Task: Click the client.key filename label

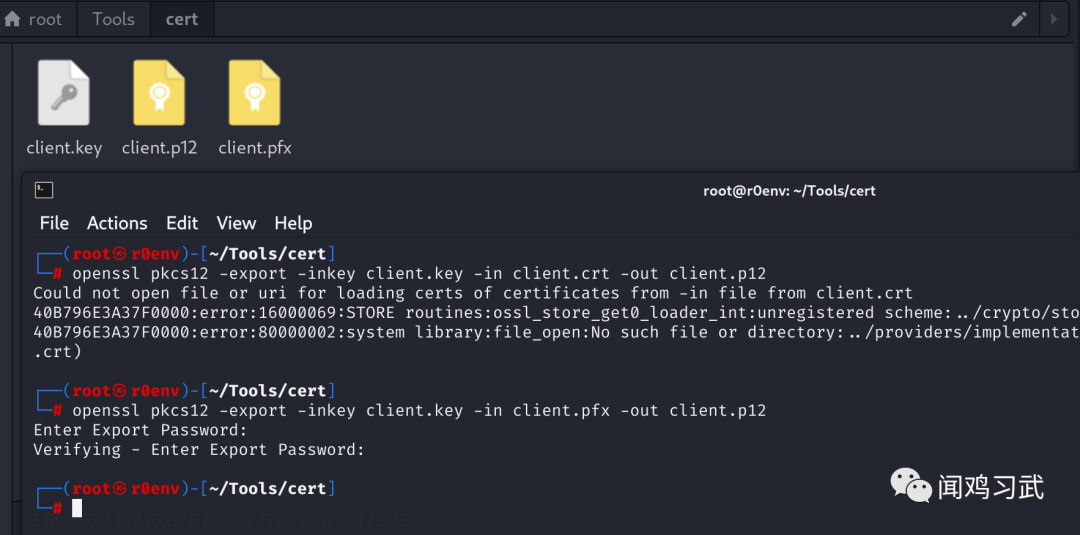Action: click(64, 148)
